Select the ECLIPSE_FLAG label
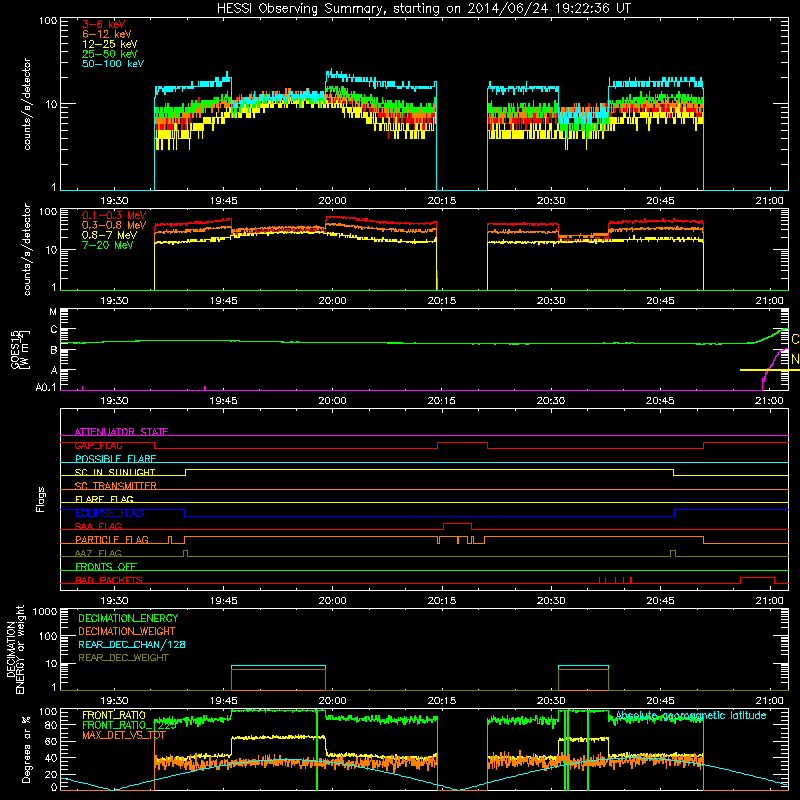This screenshot has width=800, height=800. pyautogui.click(x=109, y=513)
